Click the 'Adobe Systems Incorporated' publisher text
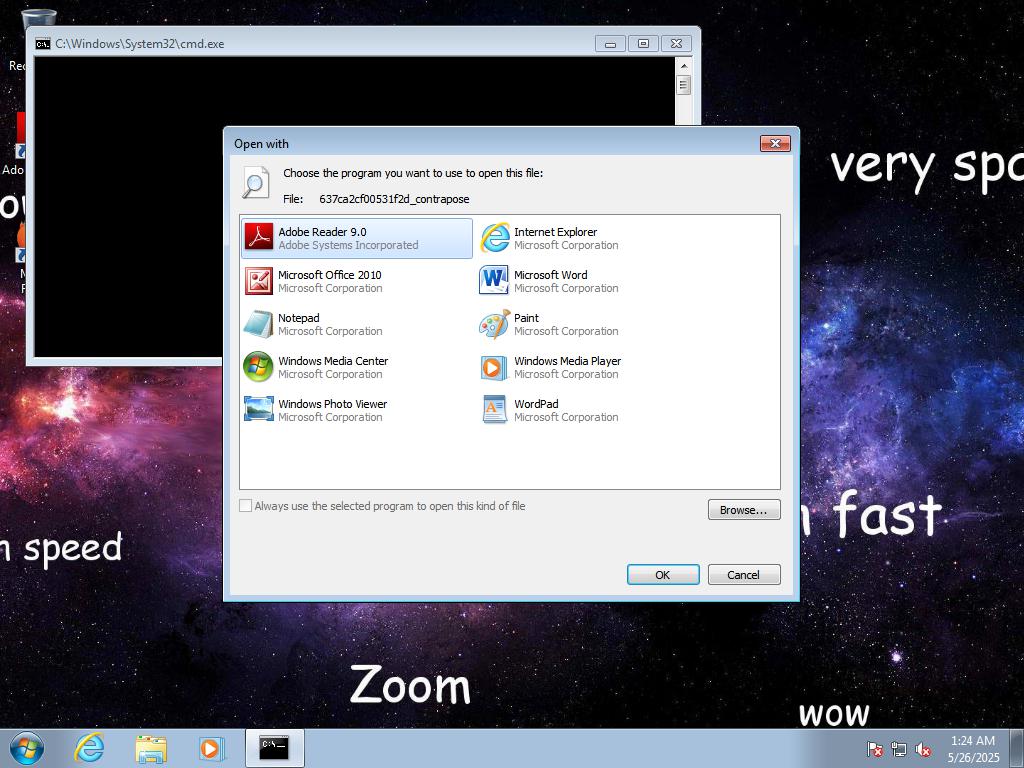Image resolution: width=1024 pixels, height=768 pixels. [349, 246]
